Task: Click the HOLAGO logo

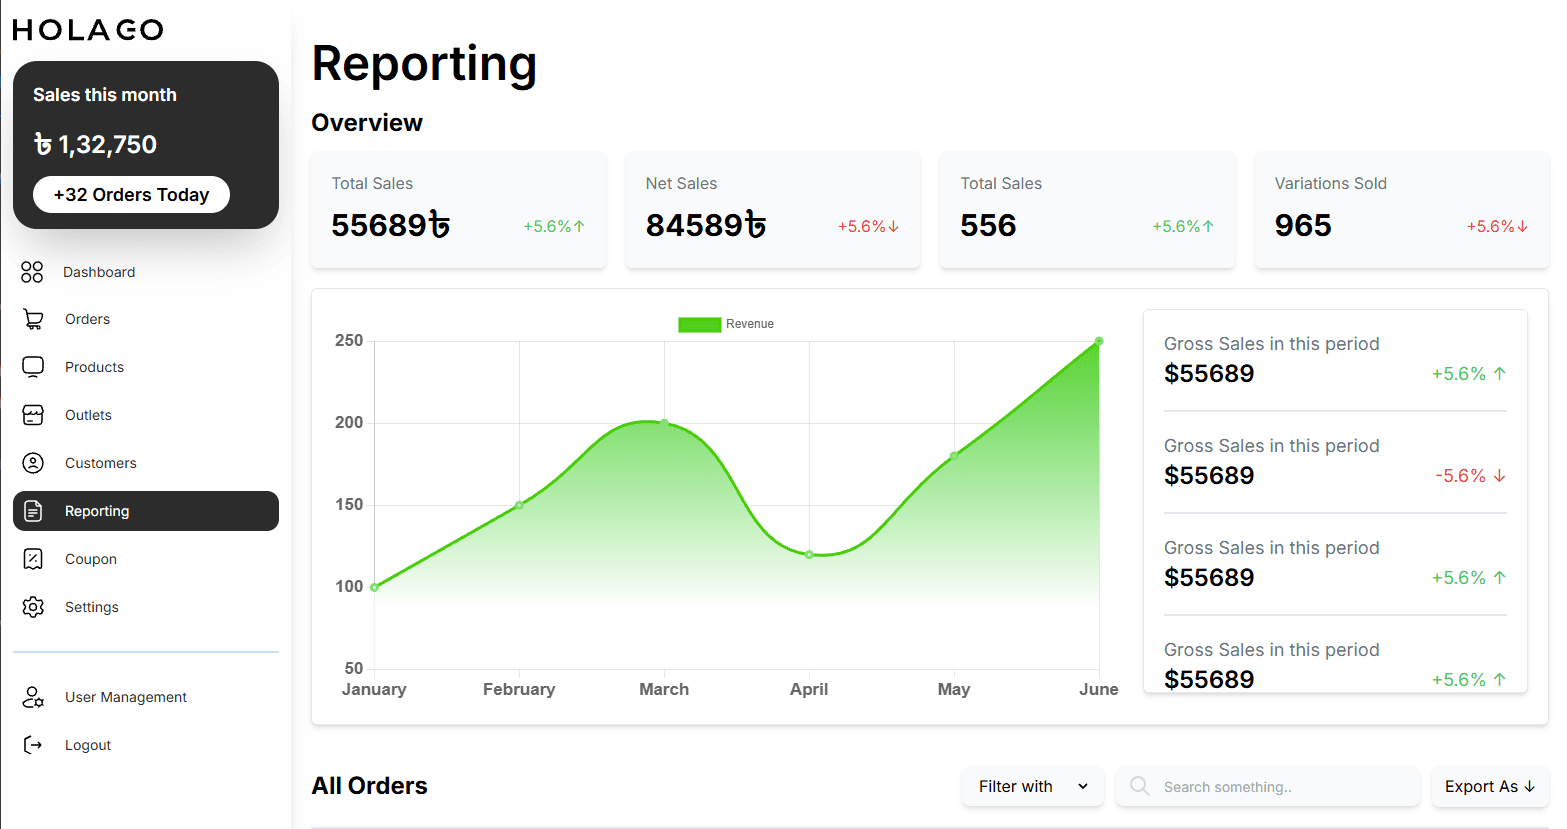Action: click(x=88, y=30)
